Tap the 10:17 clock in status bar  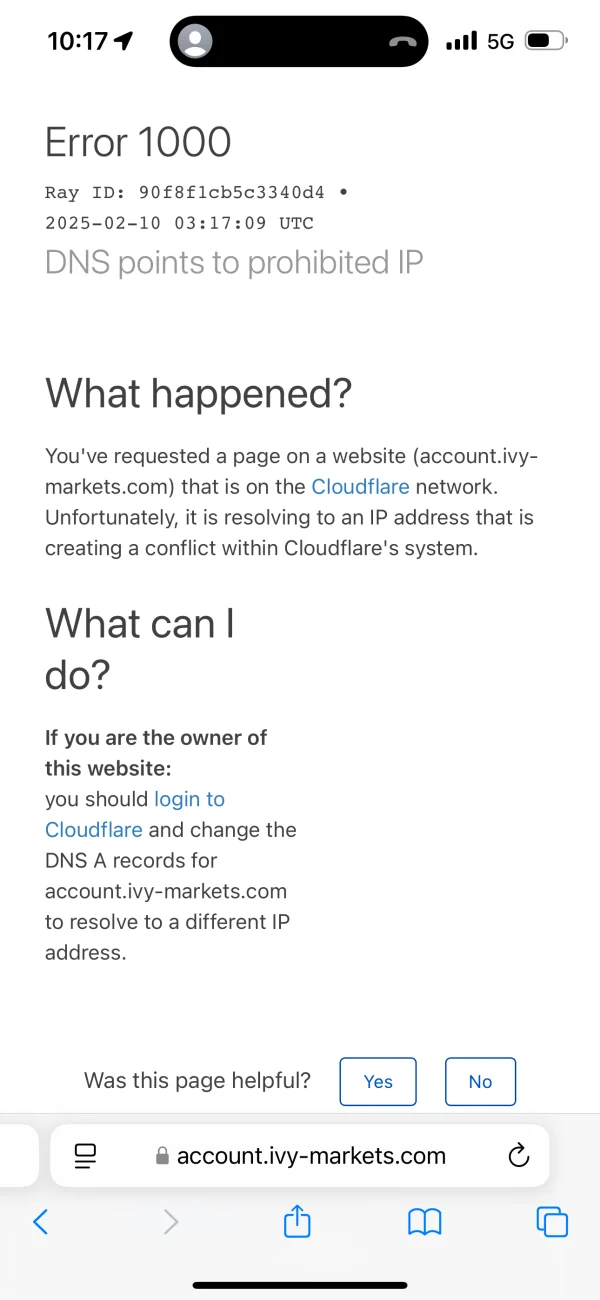pyautogui.click(x=77, y=41)
